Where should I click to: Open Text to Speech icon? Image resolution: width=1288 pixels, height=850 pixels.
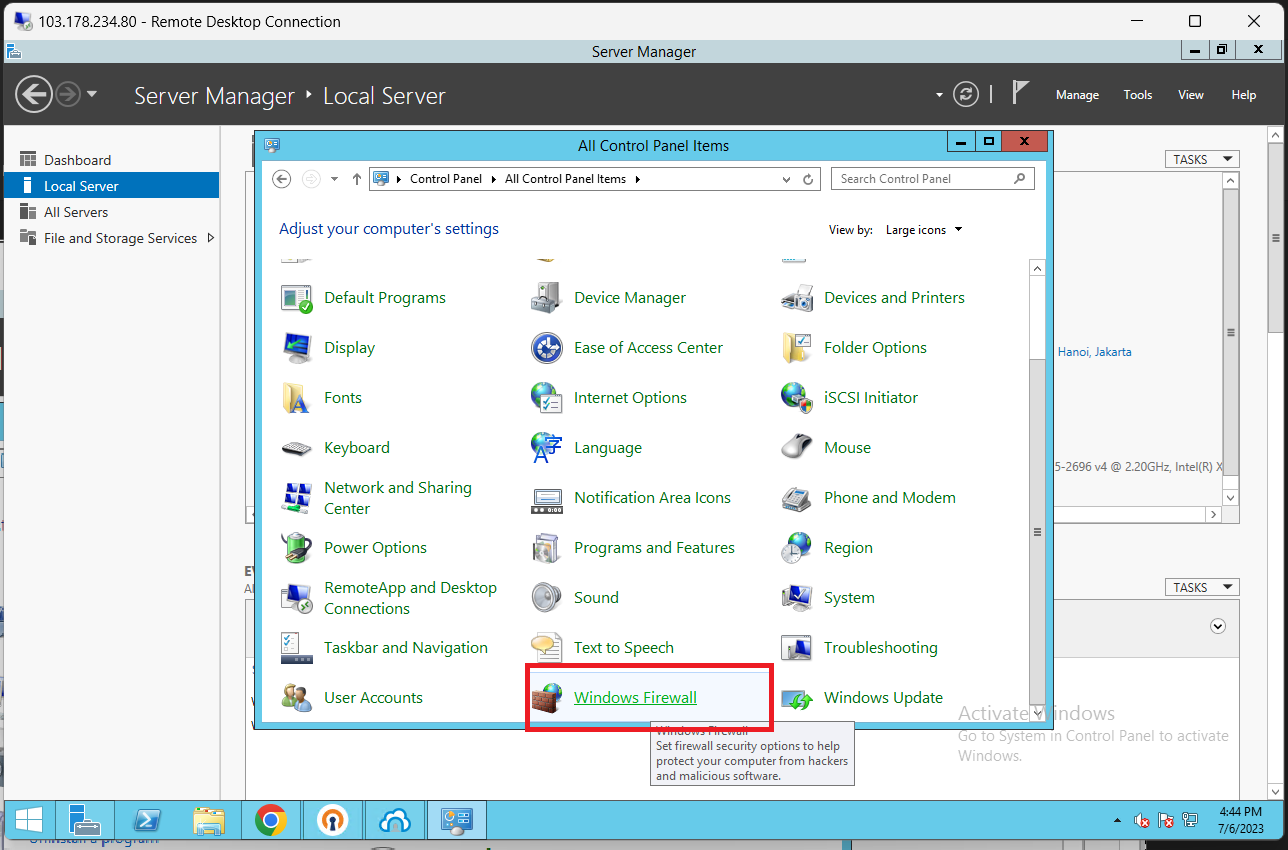click(547, 648)
